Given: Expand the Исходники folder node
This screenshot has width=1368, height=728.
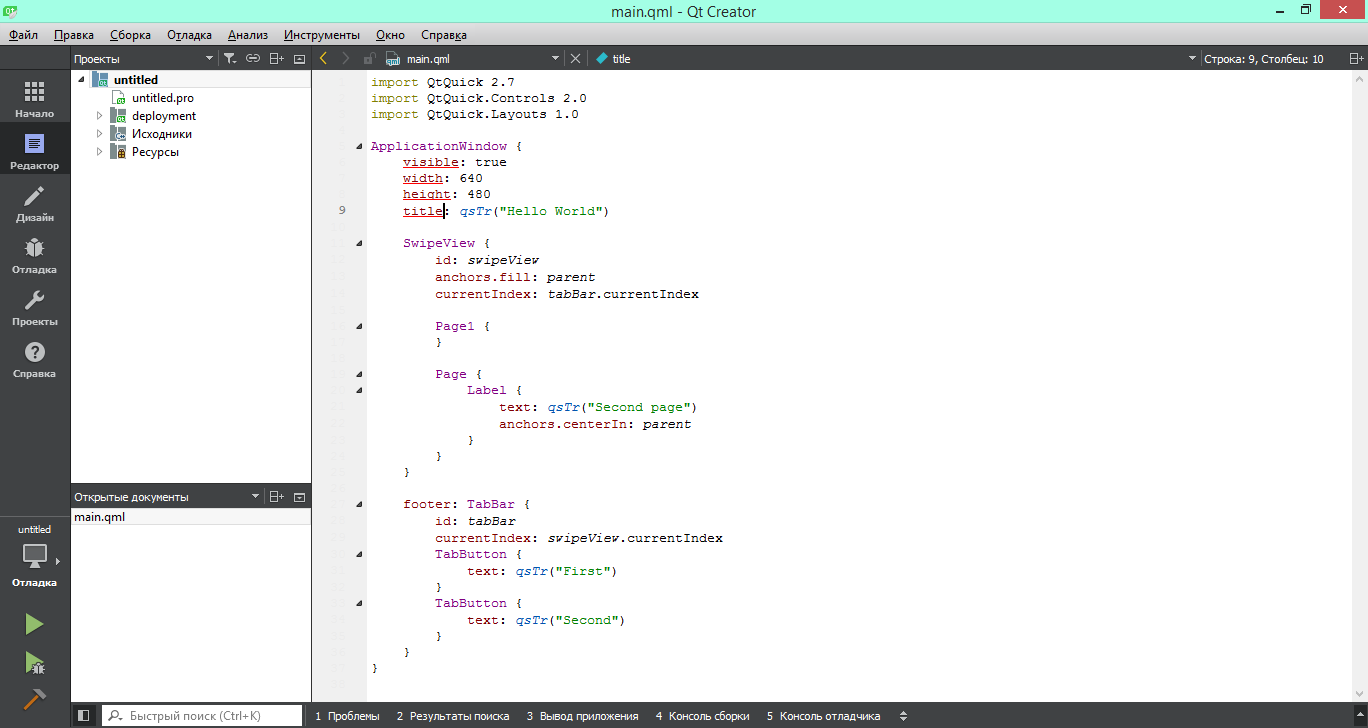Looking at the screenshot, I should tap(99, 134).
